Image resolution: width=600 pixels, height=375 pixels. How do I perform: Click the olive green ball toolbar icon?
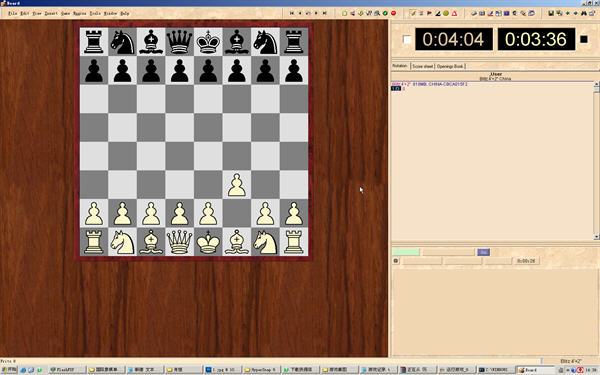pos(446,13)
